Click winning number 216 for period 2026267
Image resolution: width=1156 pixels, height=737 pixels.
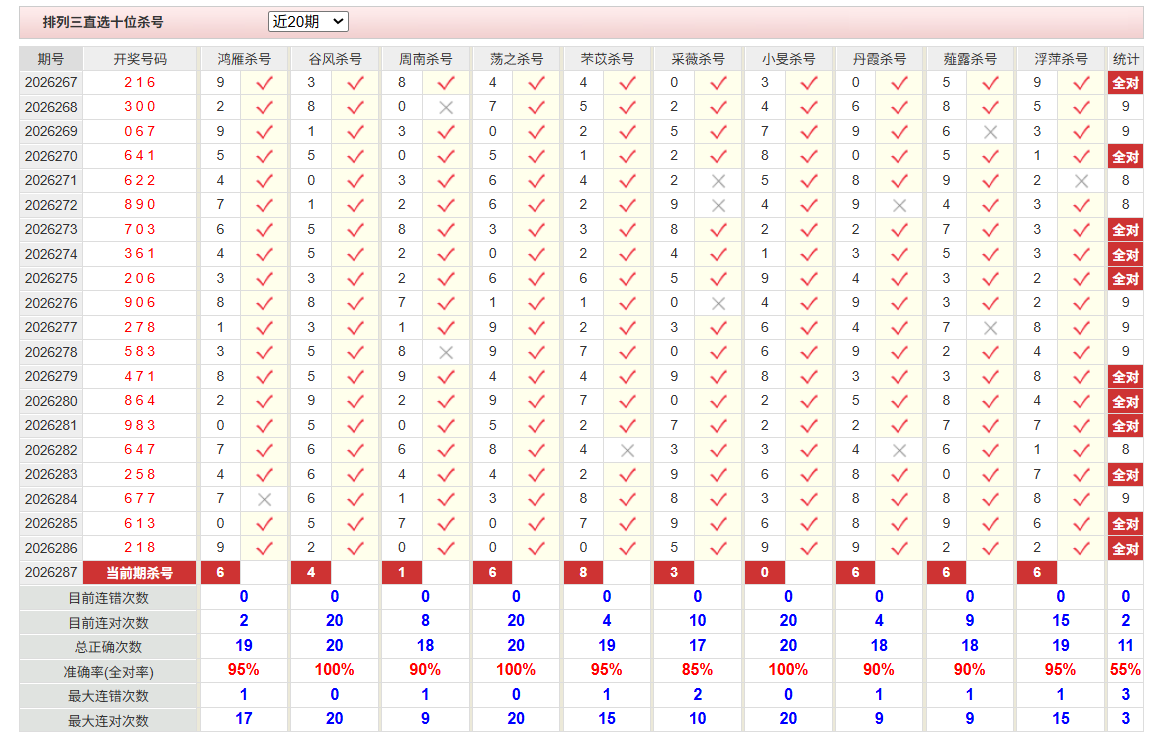[140, 83]
